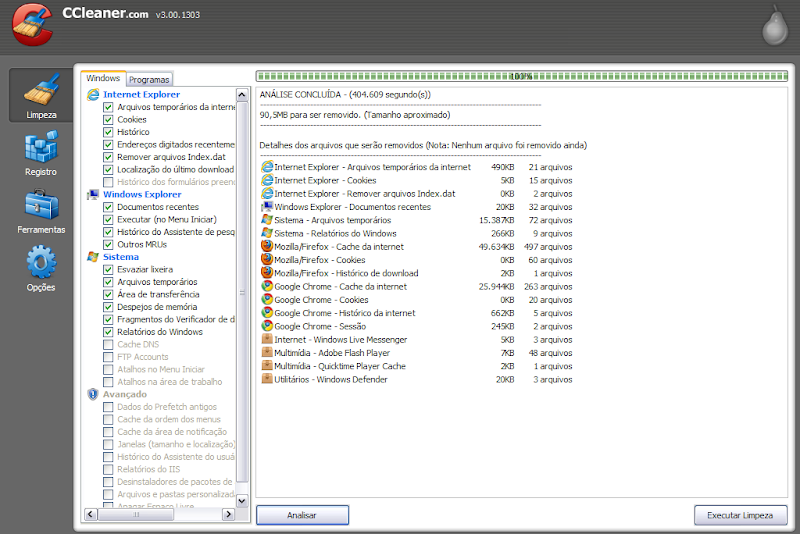The height and width of the screenshot is (534, 800).
Task: Enable Relatórios do IIS checkbox
Action: tap(108, 469)
